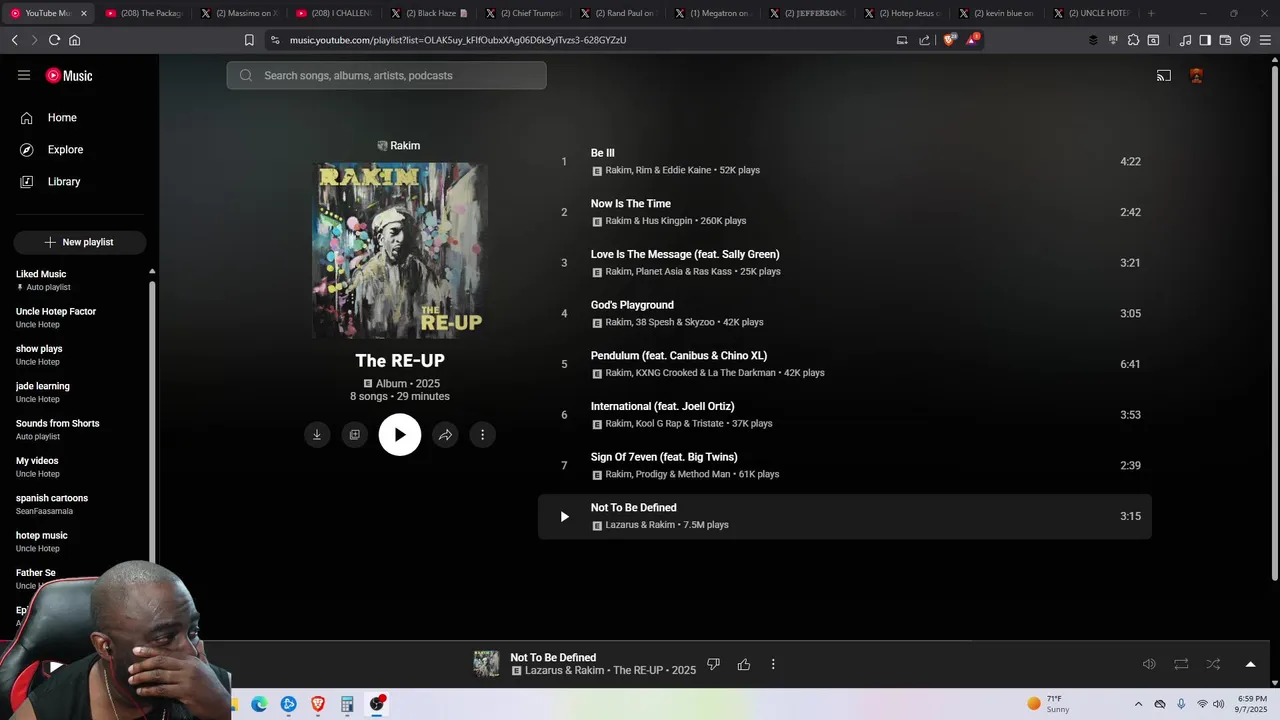Screen dimensions: 1280x720
Task: Open a new browser tab
Action: click(1151, 13)
